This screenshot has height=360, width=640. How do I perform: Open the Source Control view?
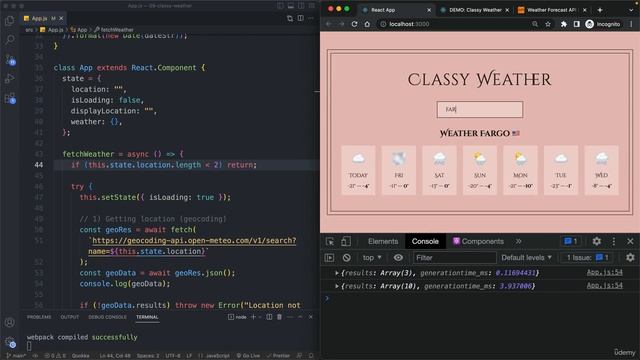(x=10, y=60)
